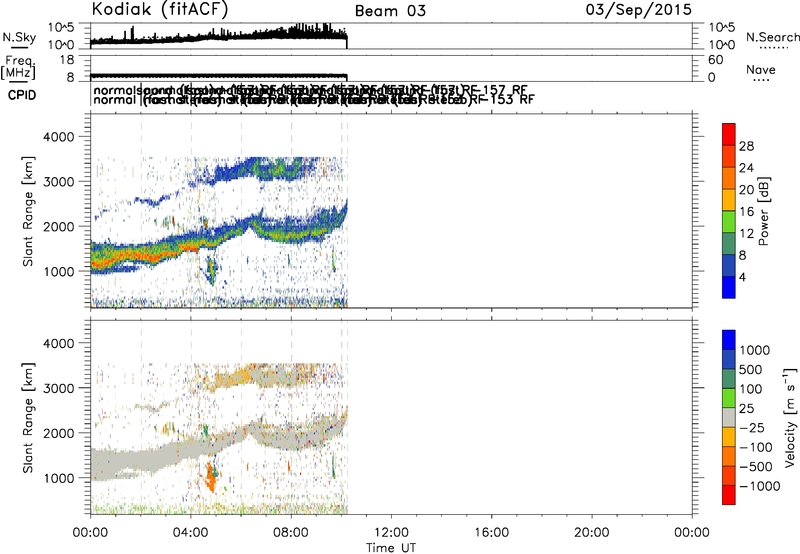Select the "16" power colorbar label
The width and height of the screenshot is (800, 554).
[x=746, y=211]
